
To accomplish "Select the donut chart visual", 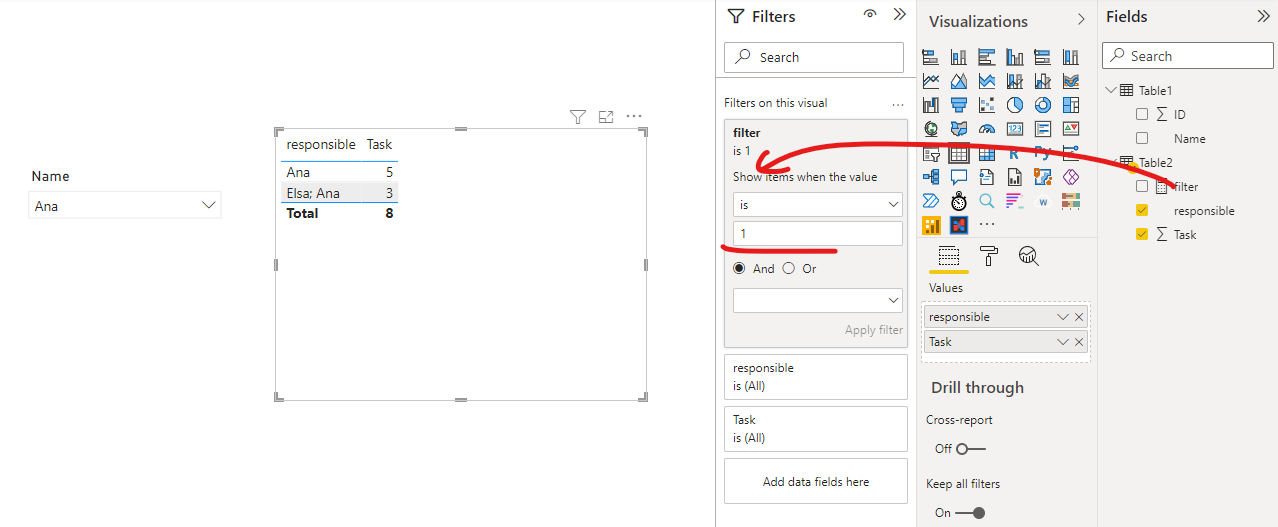I will (1043, 105).
